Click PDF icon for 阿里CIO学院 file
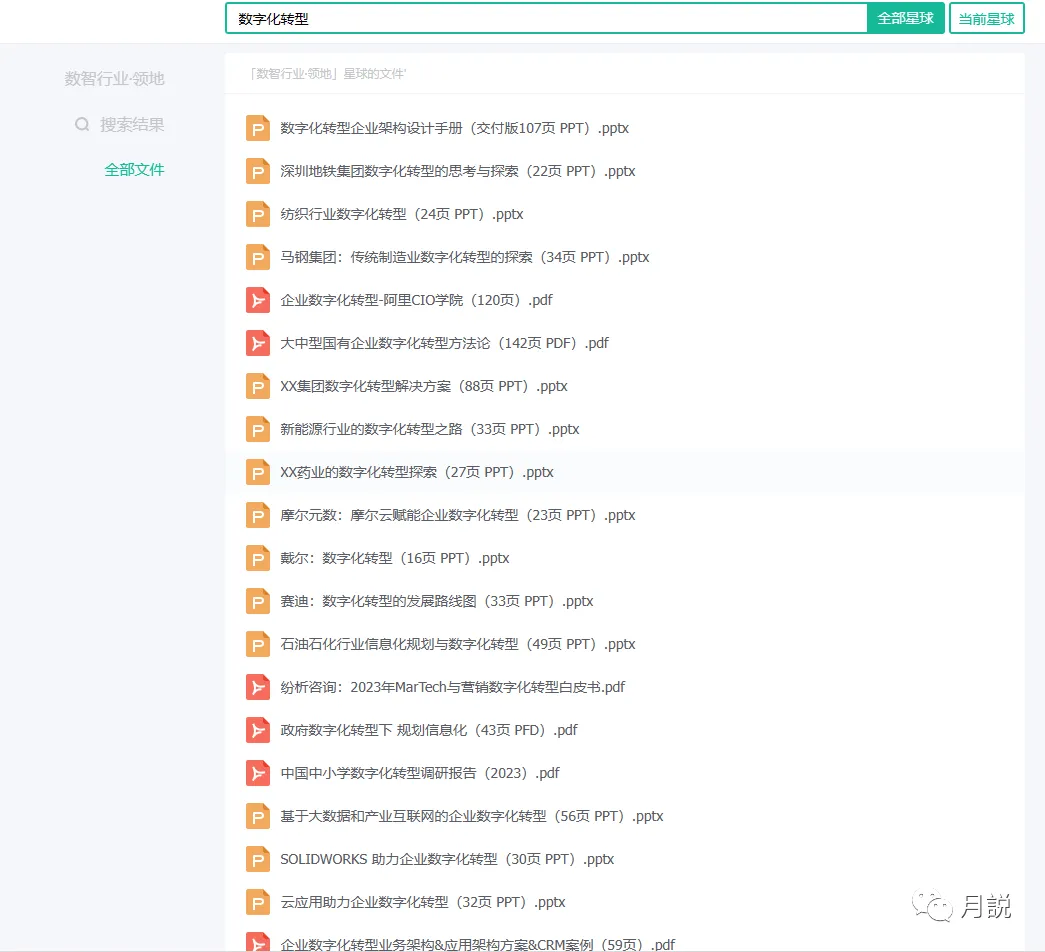 tap(258, 300)
